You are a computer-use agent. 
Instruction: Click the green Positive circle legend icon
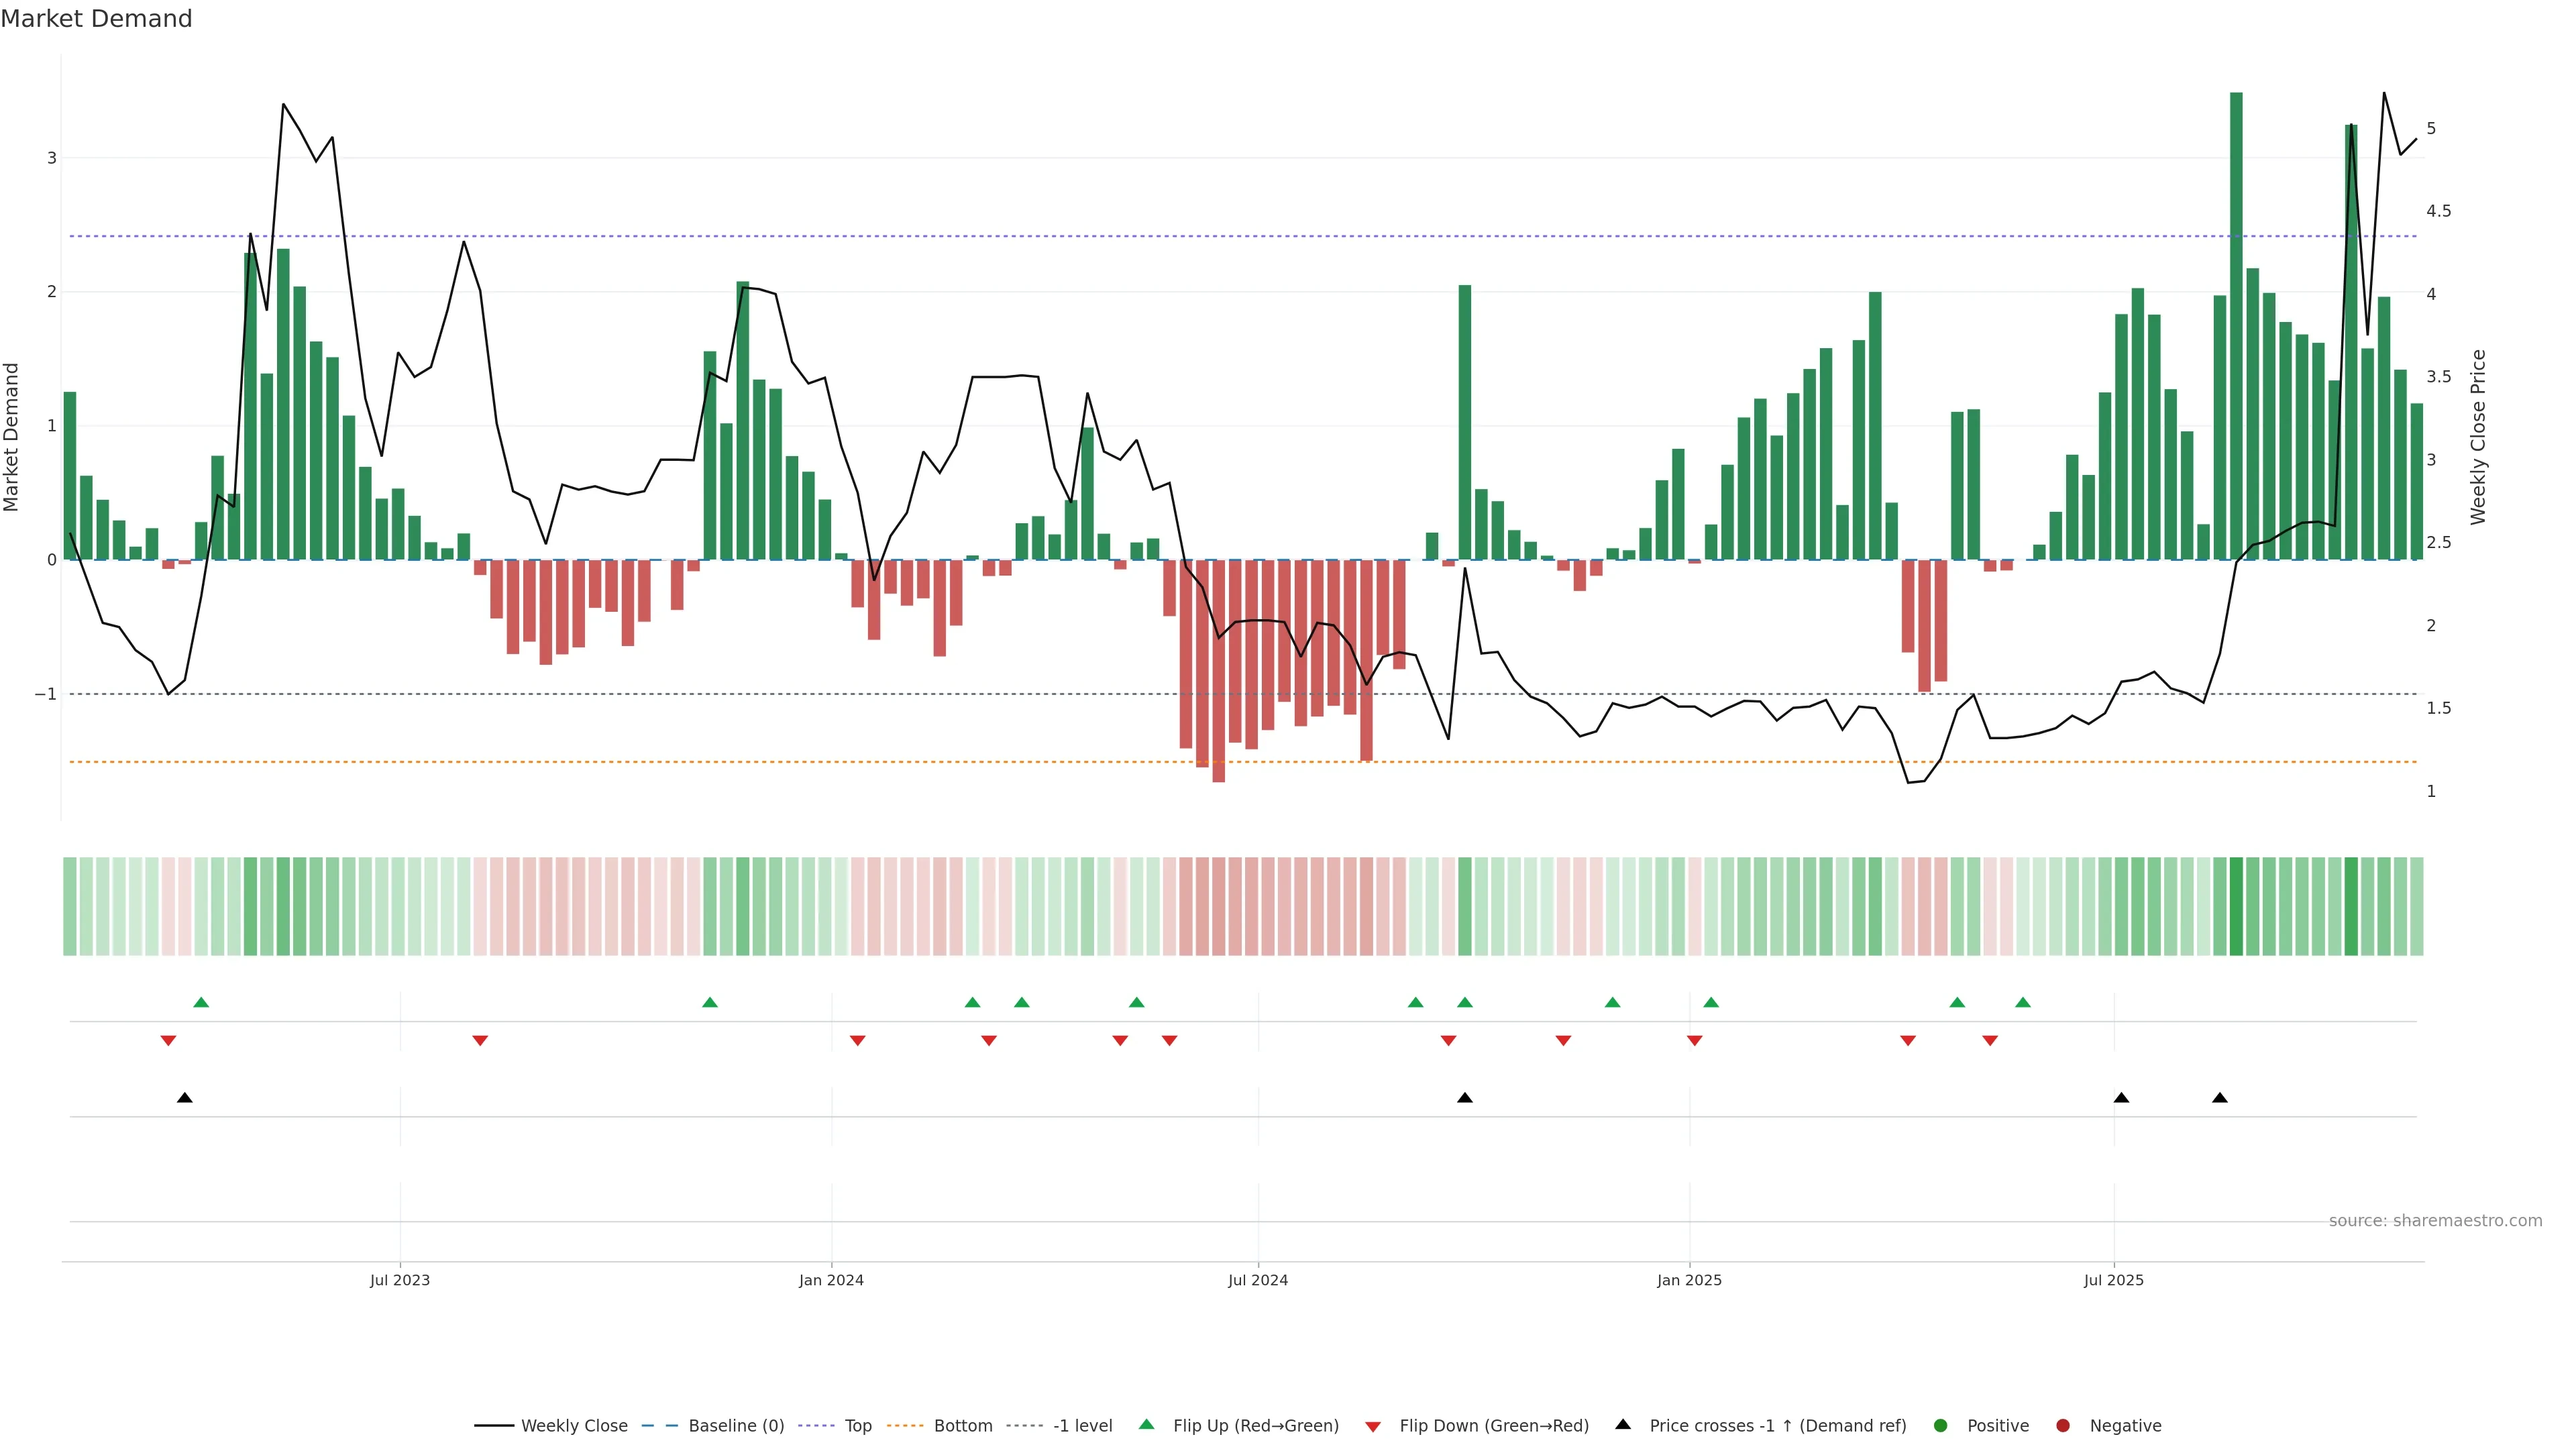pos(1941,1425)
